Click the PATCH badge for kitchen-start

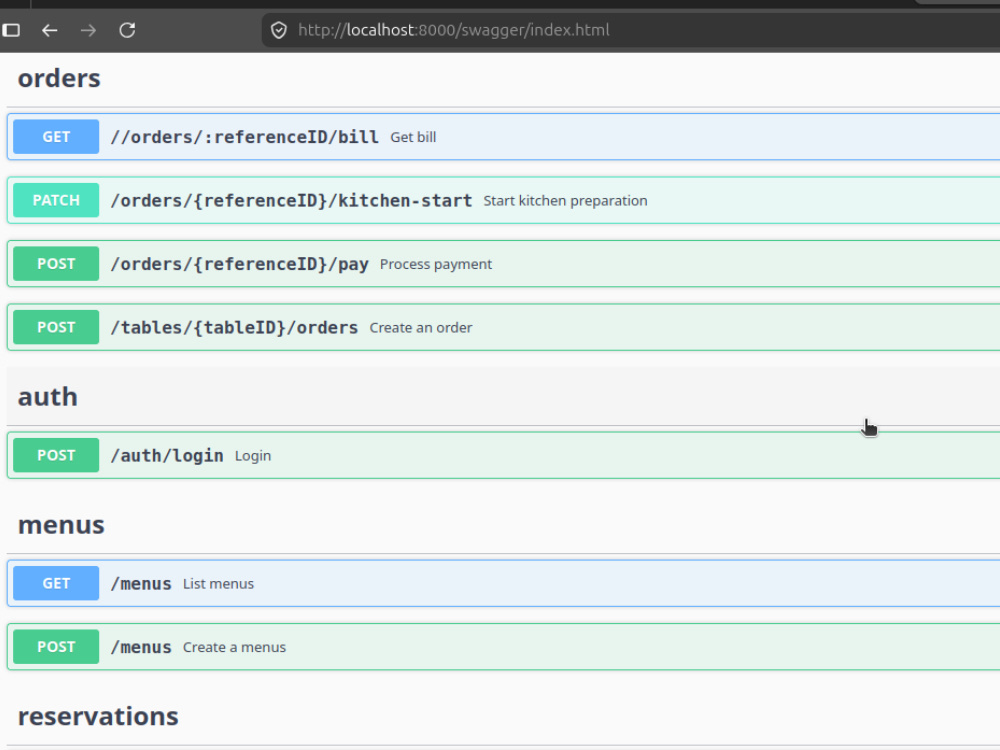coord(56,200)
